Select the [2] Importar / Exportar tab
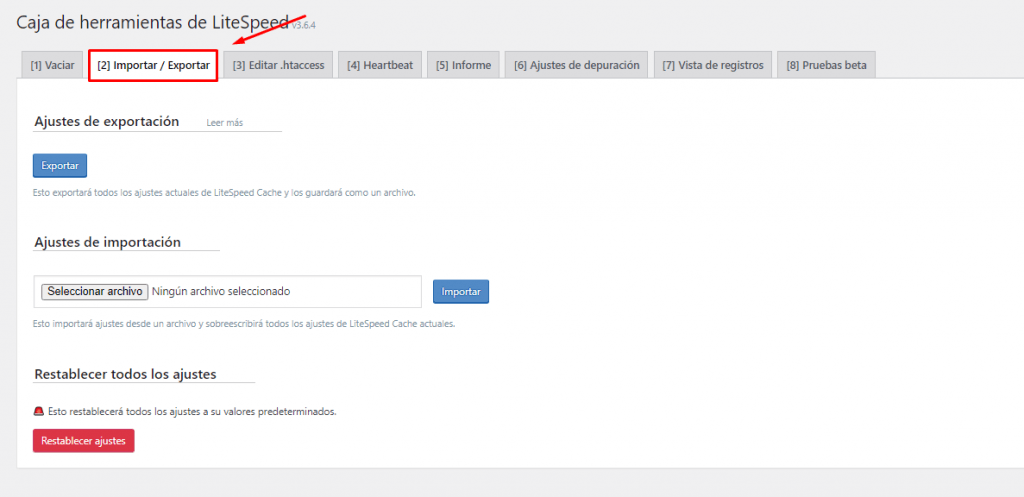This screenshot has height=497, width=1024. click(x=153, y=65)
